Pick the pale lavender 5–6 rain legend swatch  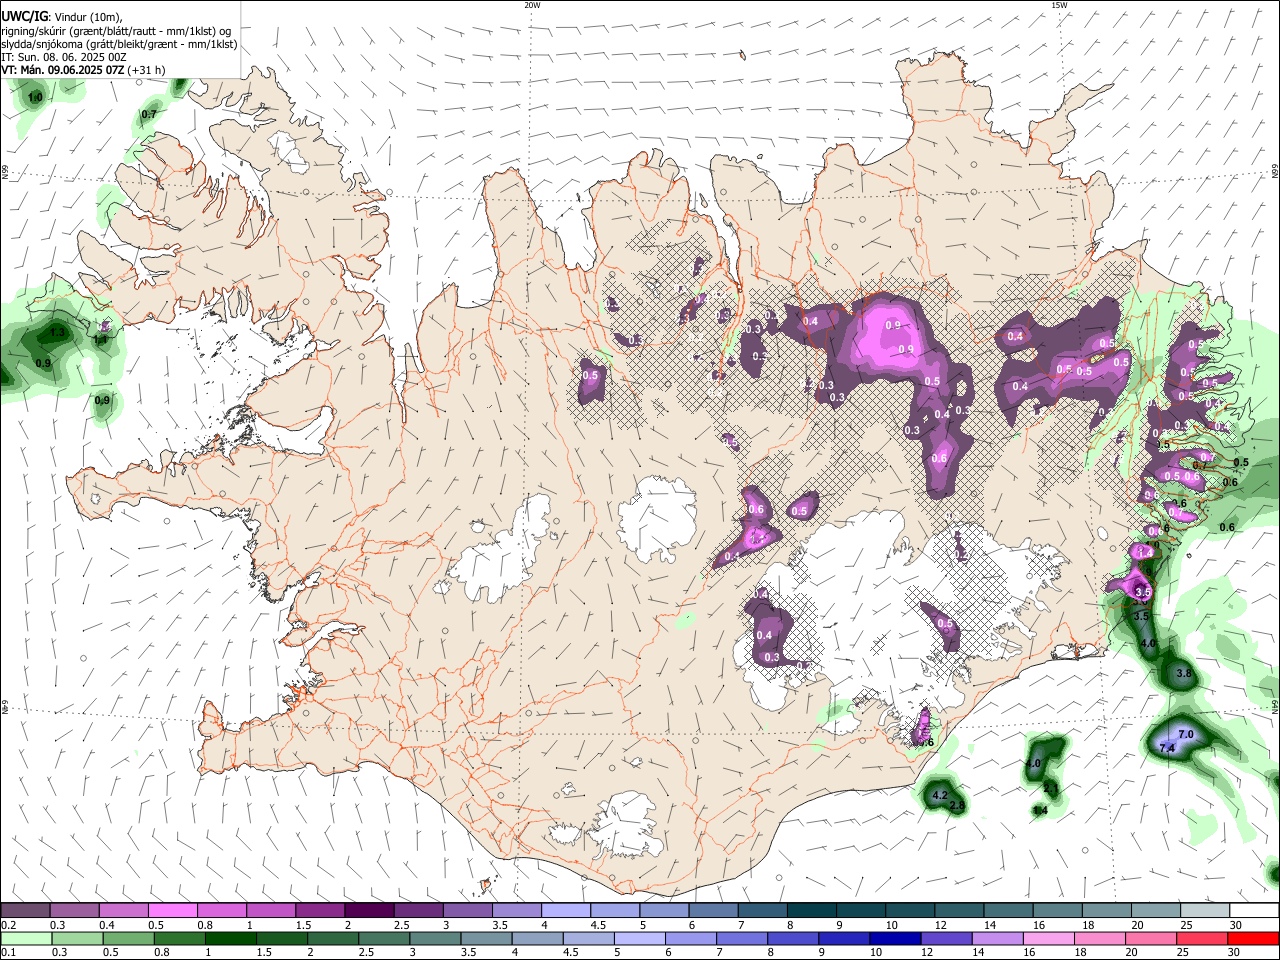pos(638,938)
